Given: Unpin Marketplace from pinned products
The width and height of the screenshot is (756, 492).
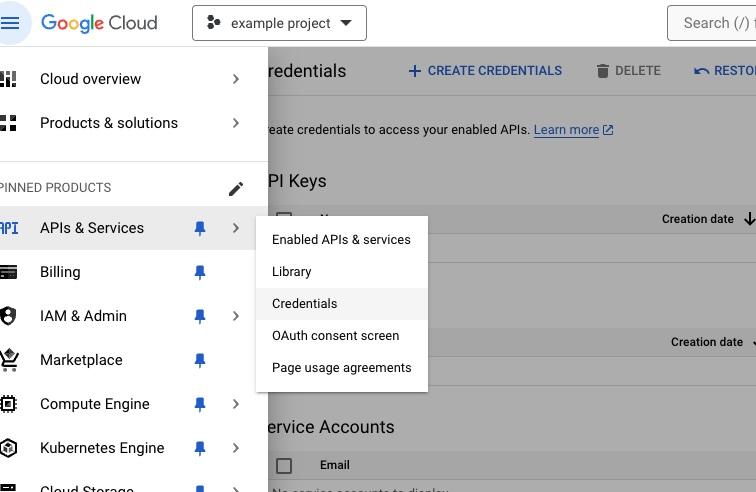Looking at the screenshot, I should click(200, 360).
